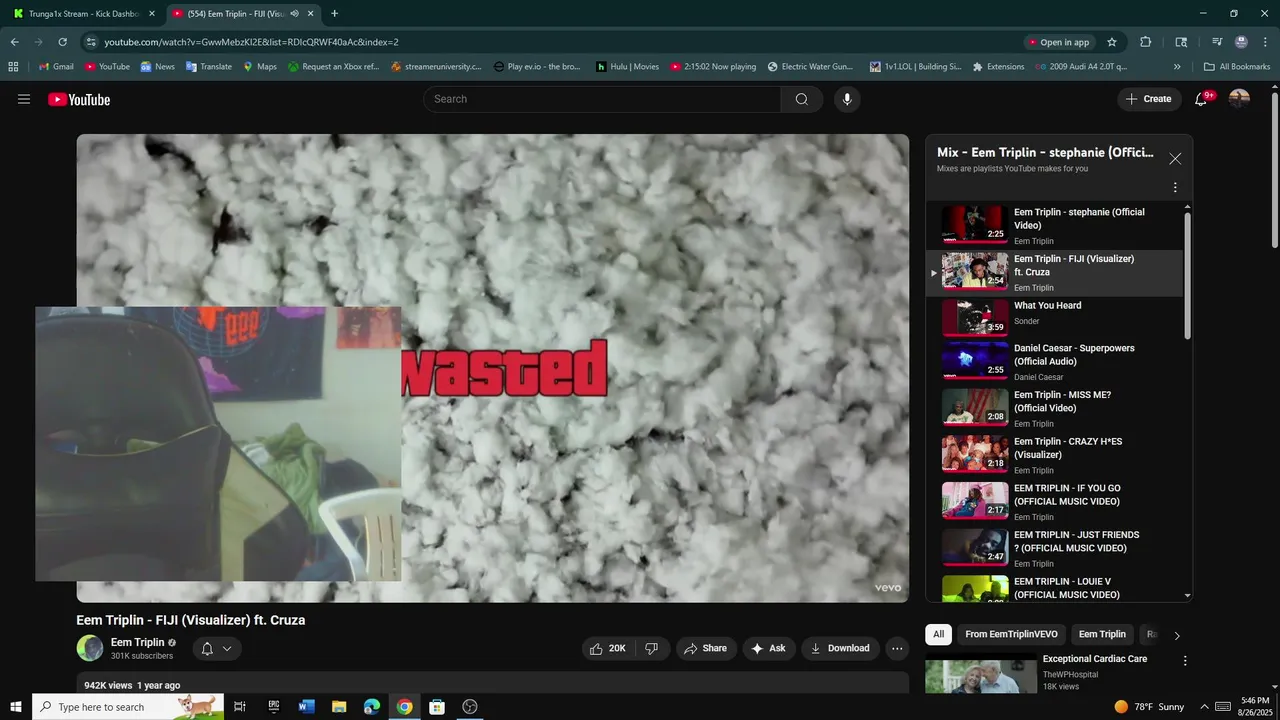Screen dimensions: 1280x720
Task: Show hidden system tray icons
Action: [x=1204, y=707]
